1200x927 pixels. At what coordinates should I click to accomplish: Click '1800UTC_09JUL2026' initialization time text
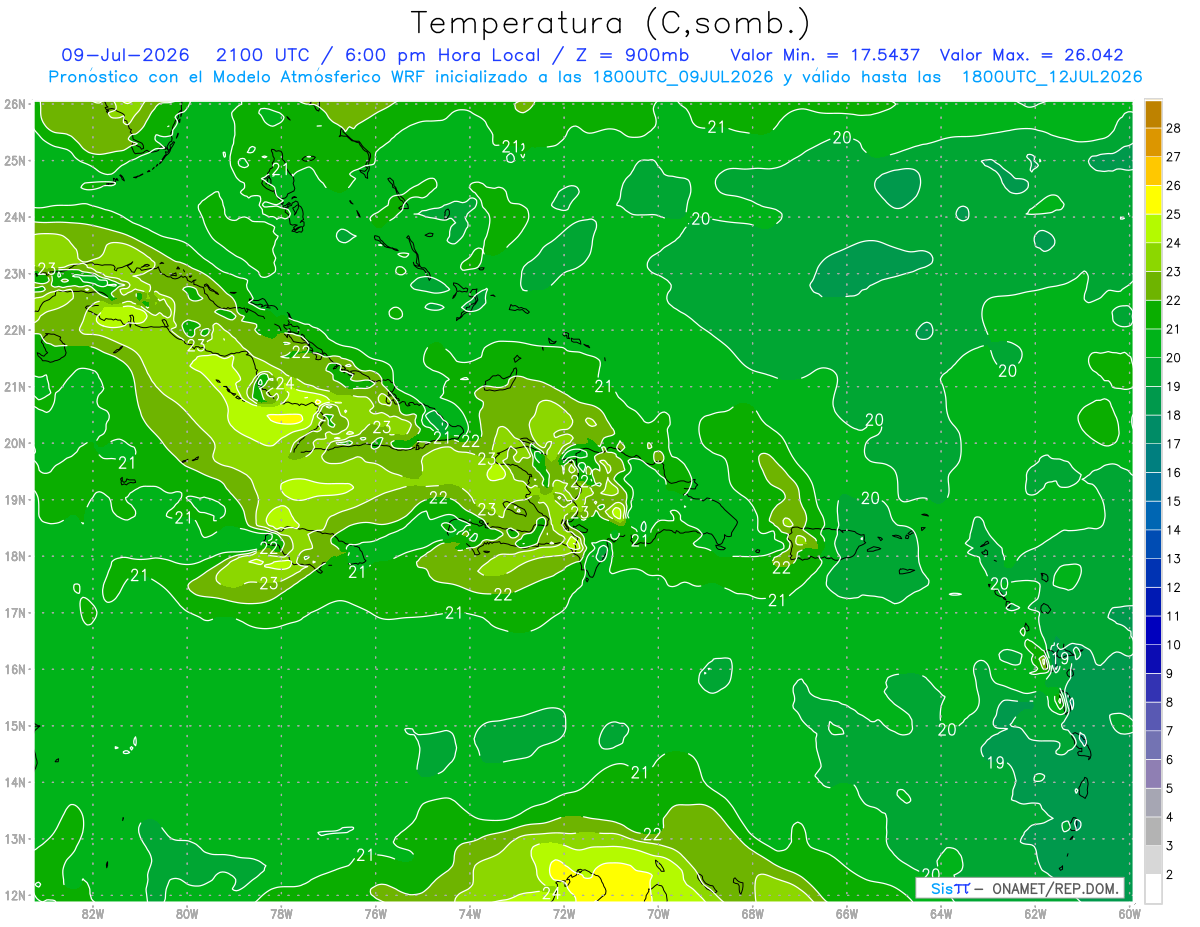(683, 77)
